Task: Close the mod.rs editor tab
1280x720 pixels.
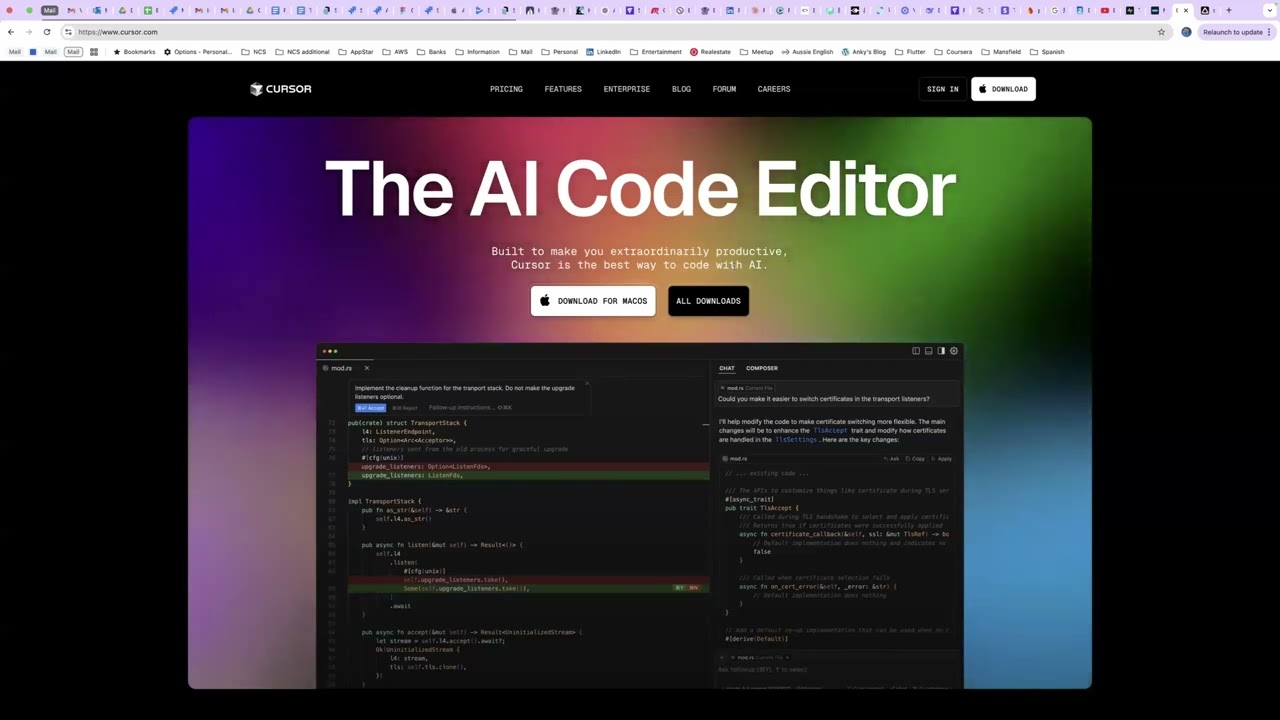Action: 366,368
